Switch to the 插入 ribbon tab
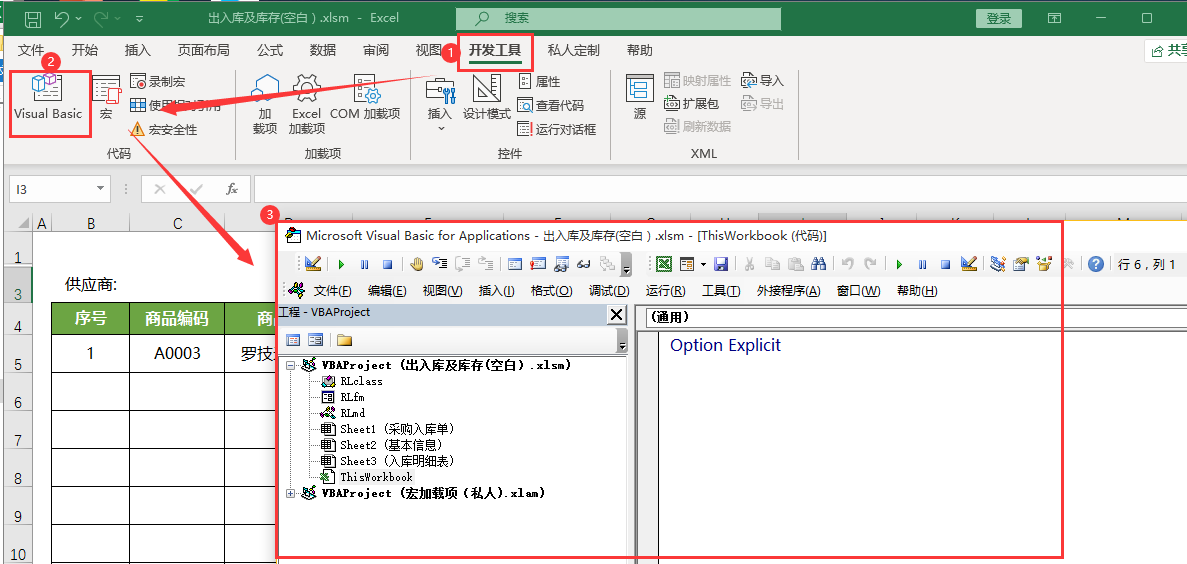The image size is (1187, 564). (x=138, y=50)
